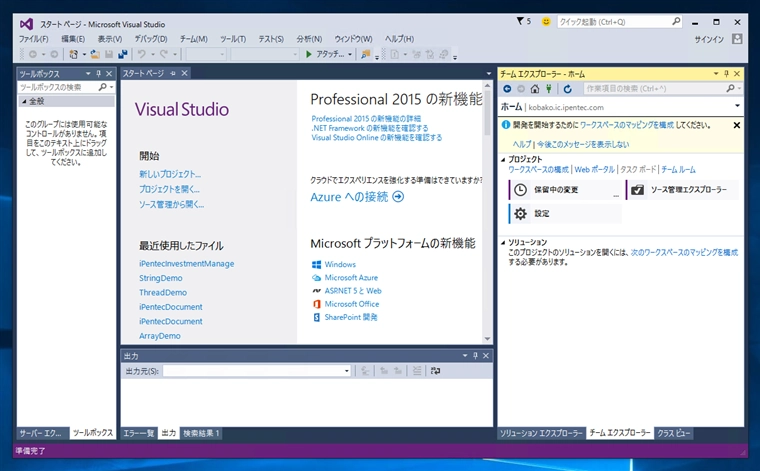Click the プロジェクトを開く... link
The width and height of the screenshot is (760, 471).
tap(169, 189)
